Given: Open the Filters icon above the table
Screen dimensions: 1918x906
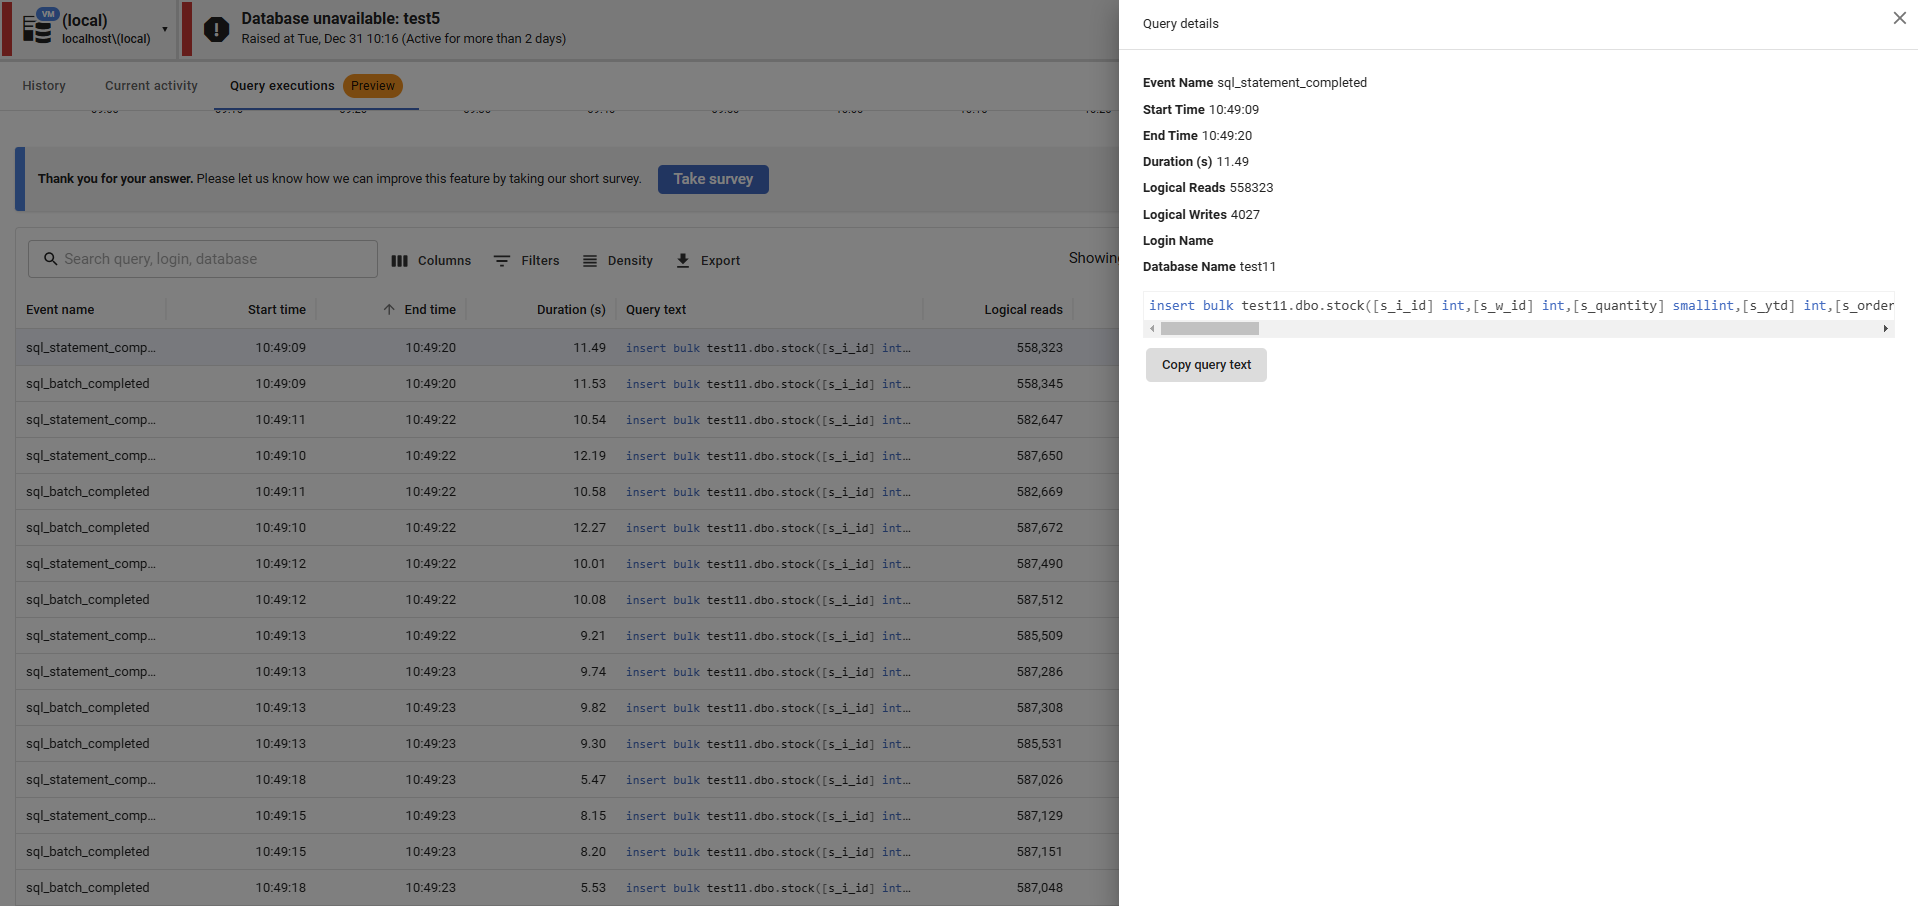Looking at the screenshot, I should pyautogui.click(x=502, y=260).
